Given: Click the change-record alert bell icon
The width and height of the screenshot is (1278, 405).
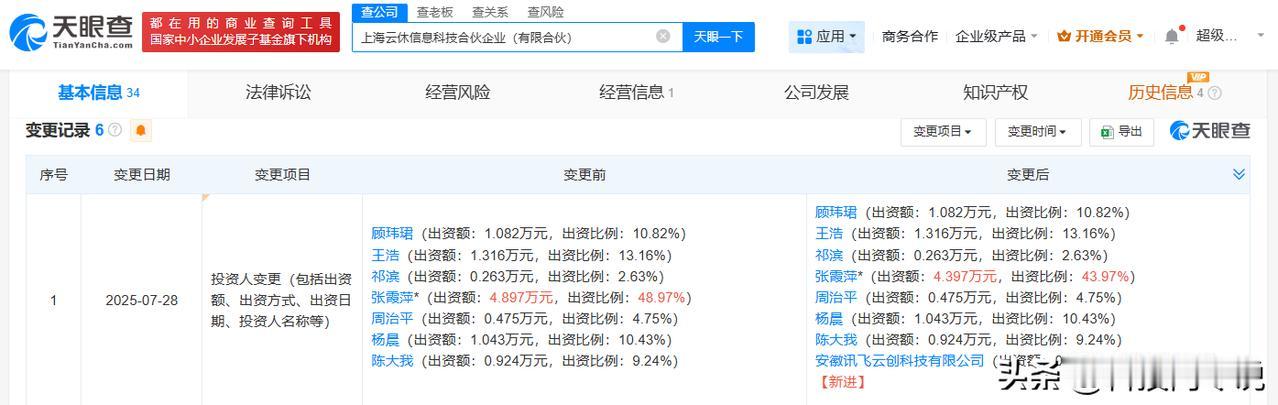Looking at the screenshot, I should 141,130.
